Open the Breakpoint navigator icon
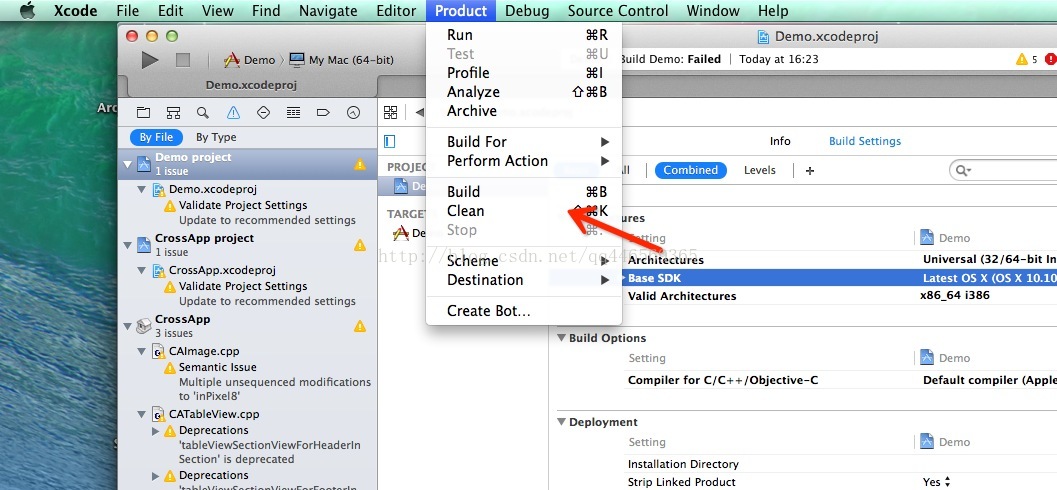This screenshot has height=490, width=1057. [x=323, y=113]
